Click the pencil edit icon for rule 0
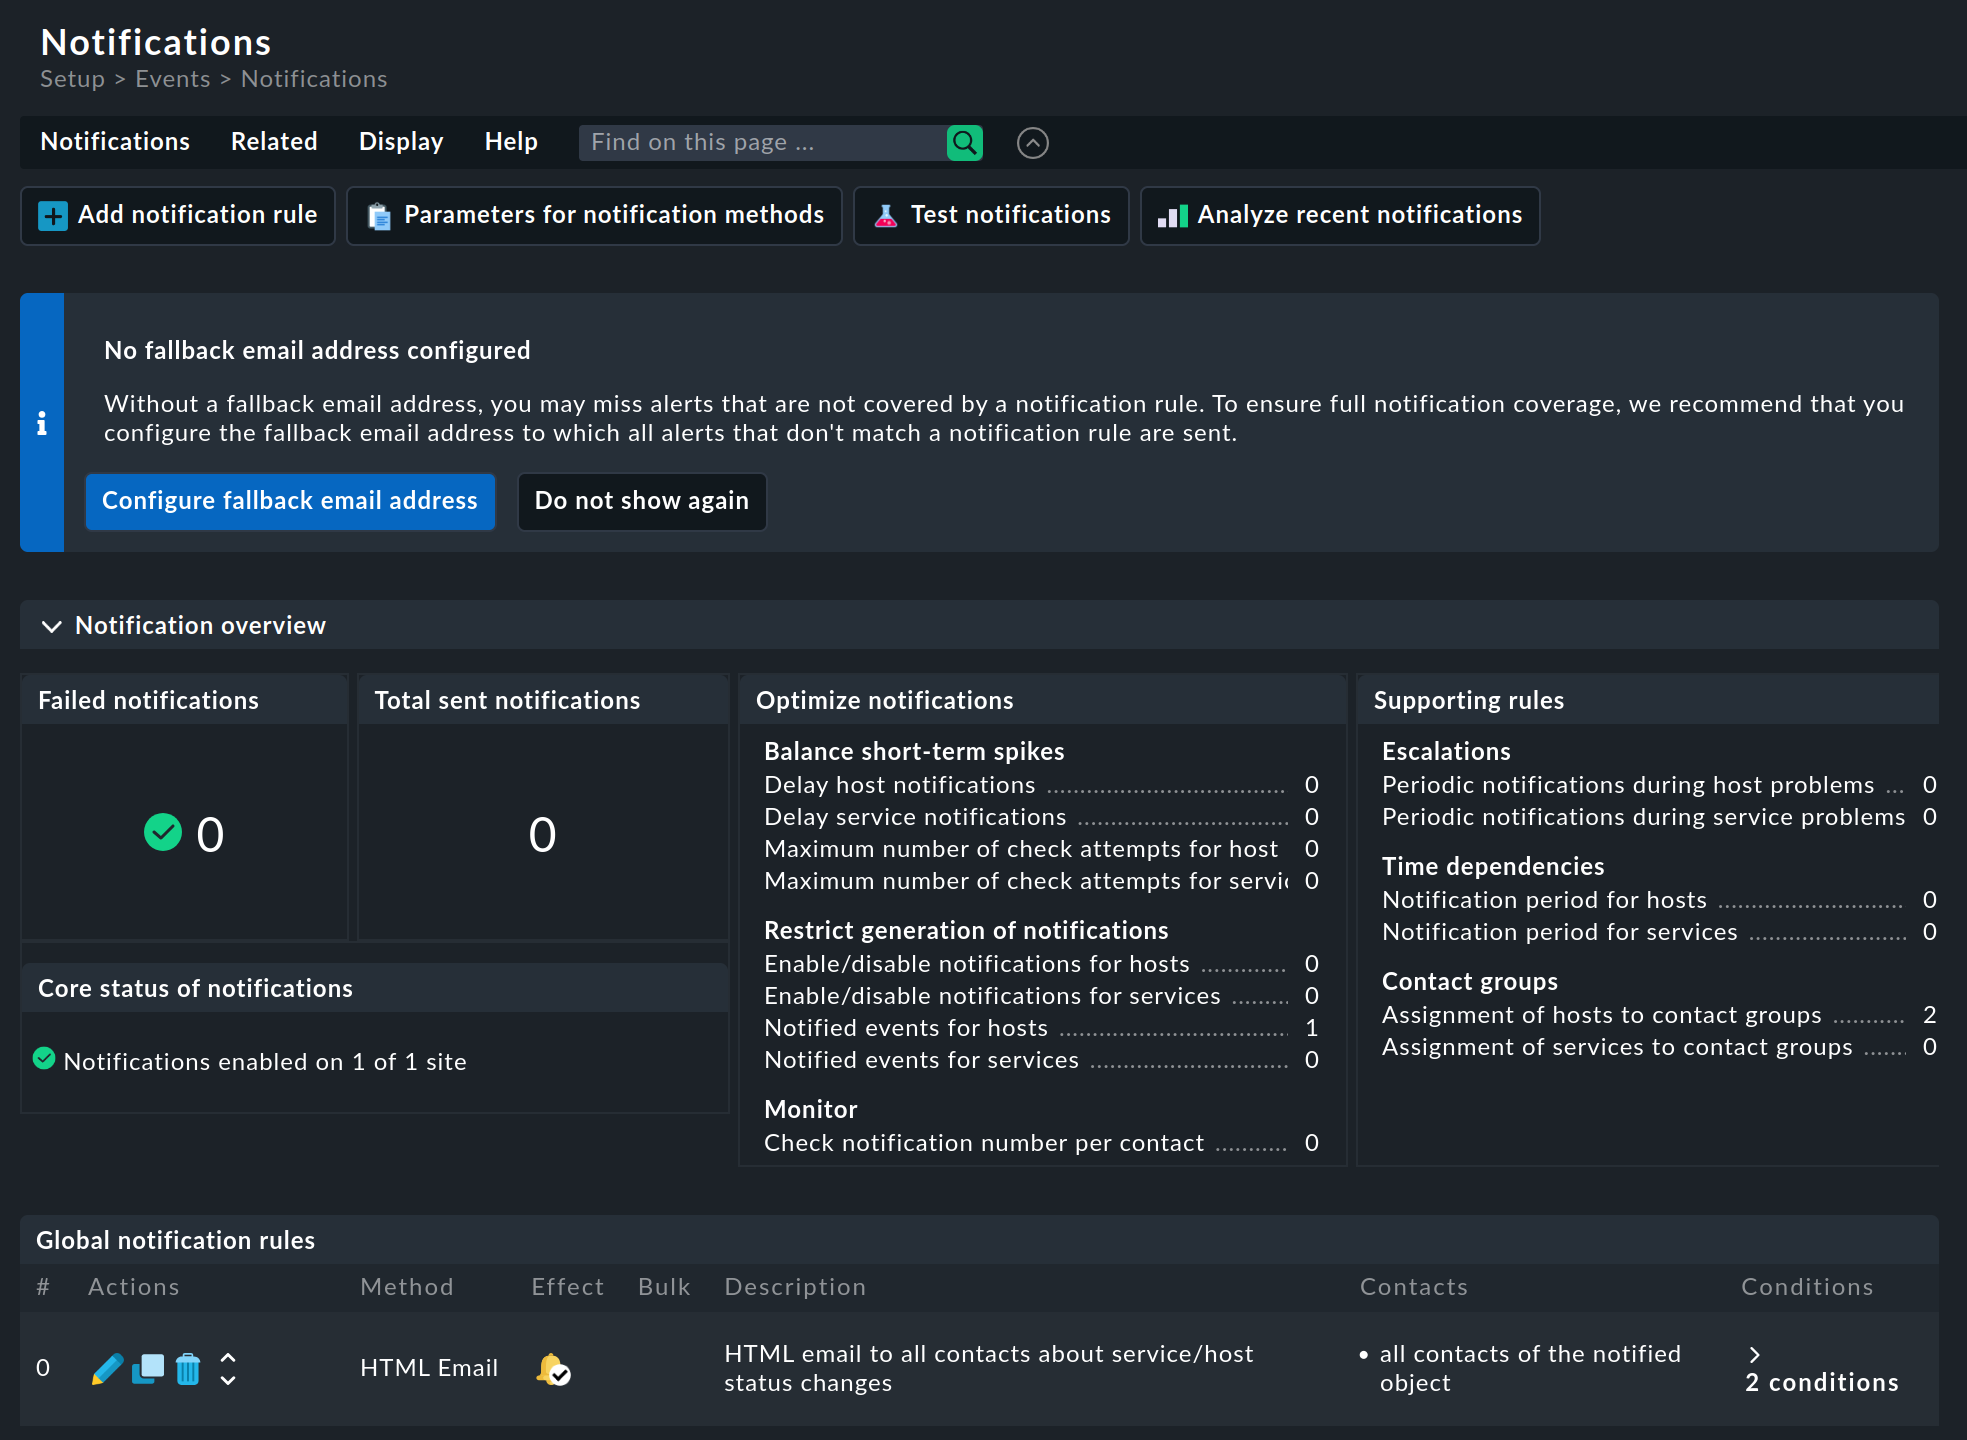 pyautogui.click(x=107, y=1368)
